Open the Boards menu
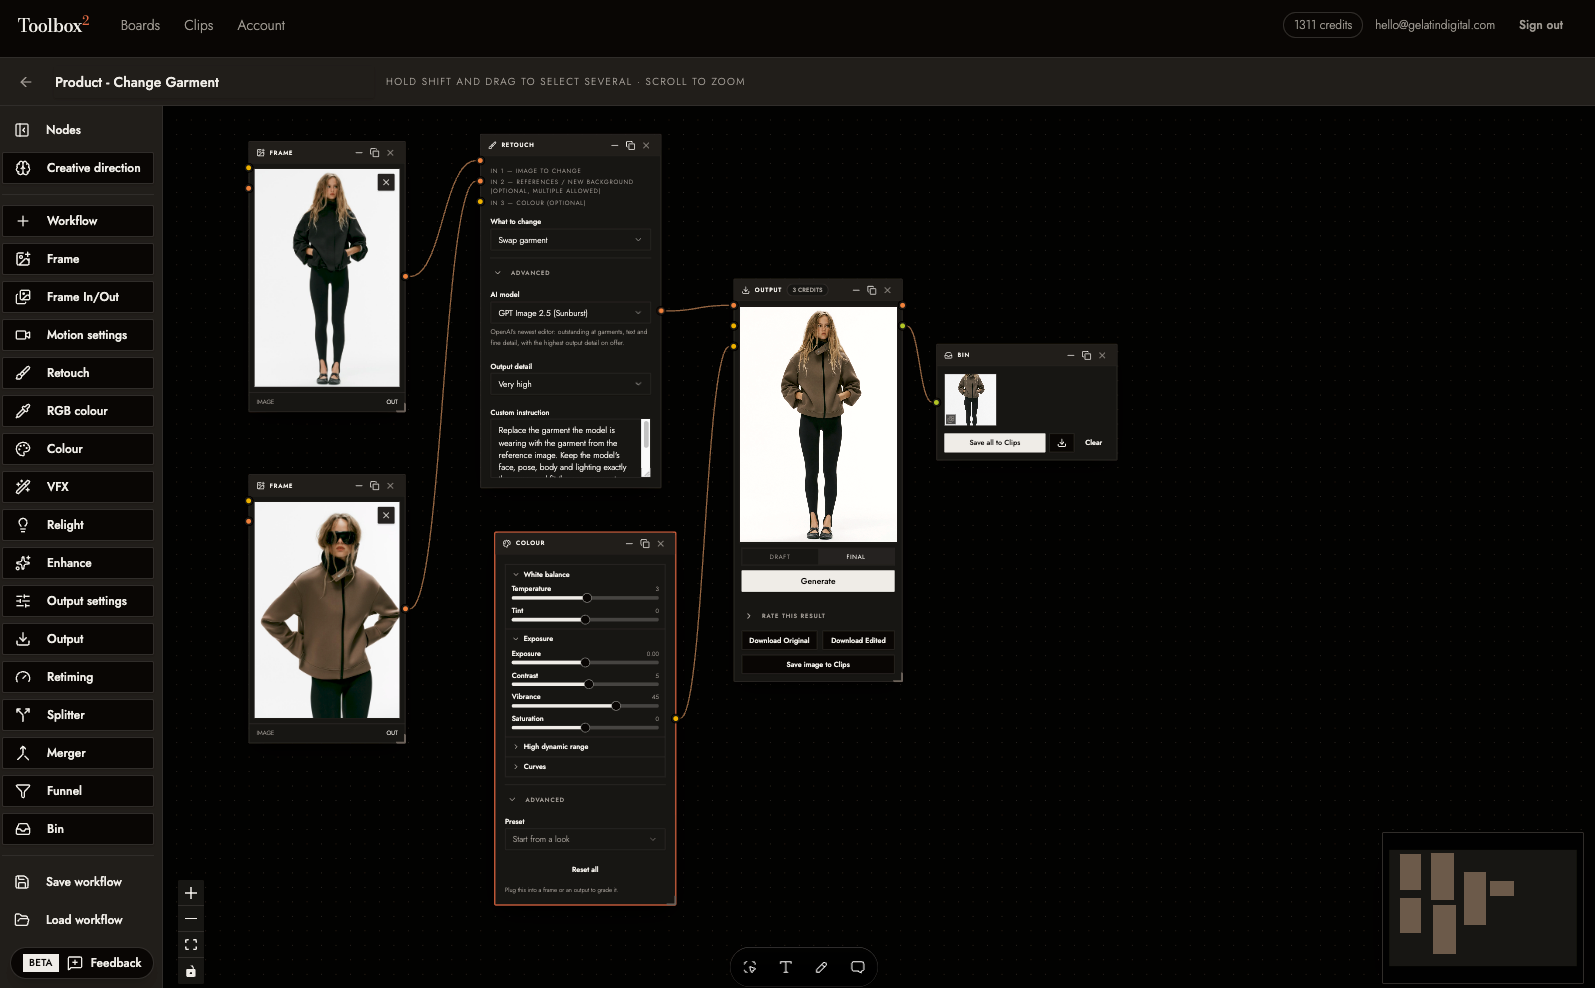This screenshot has width=1595, height=988. (140, 25)
